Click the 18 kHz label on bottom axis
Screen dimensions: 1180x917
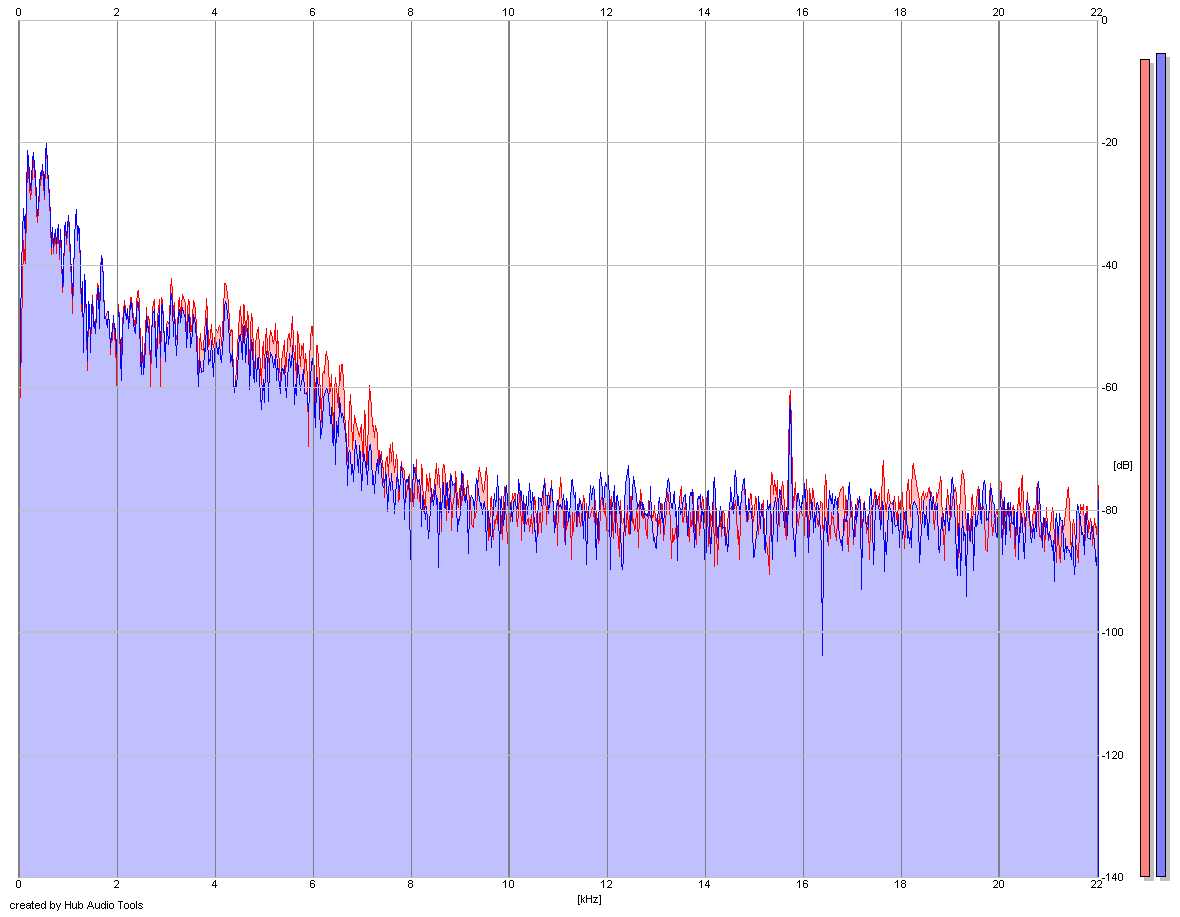[x=900, y=885]
